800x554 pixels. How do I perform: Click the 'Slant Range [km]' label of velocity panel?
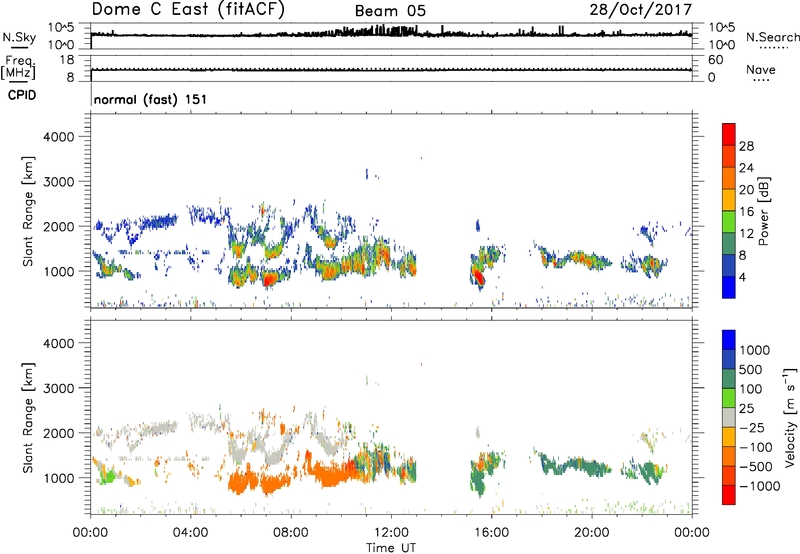tap(28, 417)
